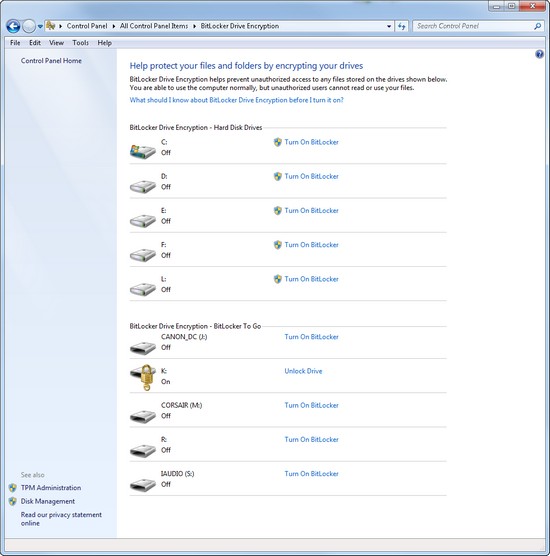
Task: Click the window Maximize button
Action: point(511,6)
